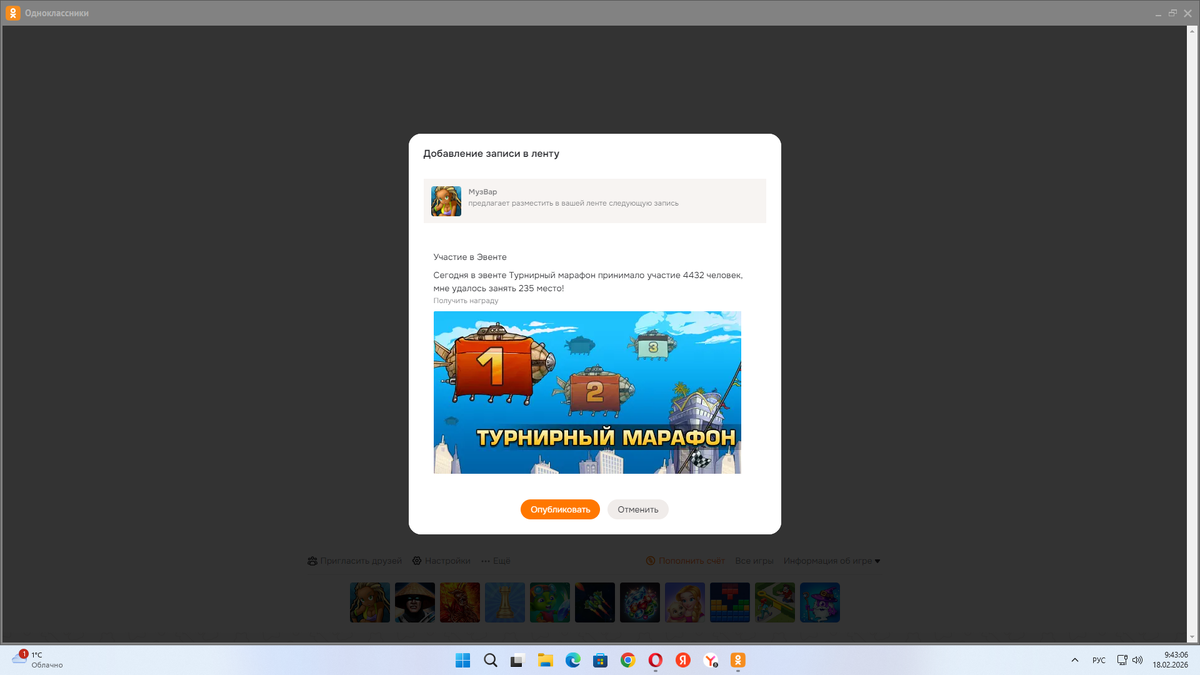Click the Отменить button
The width and height of the screenshot is (1200, 675).
[x=638, y=509]
